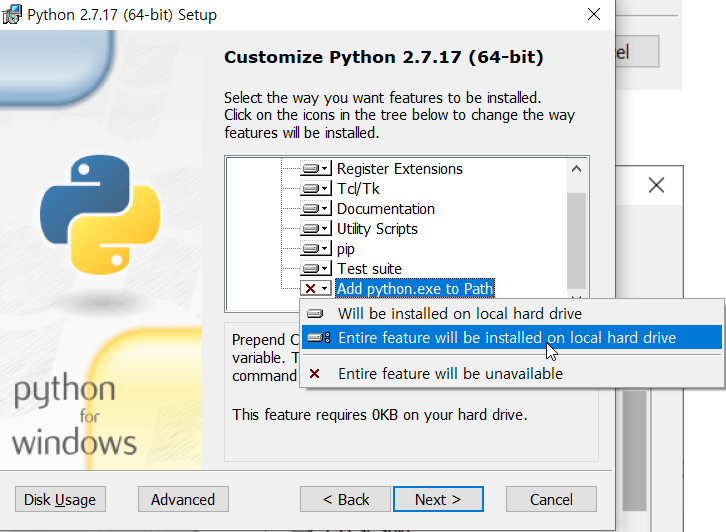The width and height of the screenshot is (726, 532).
Task: Open the Tcl/Tk feature dropdown icon
Action: (x=316, y=188)
